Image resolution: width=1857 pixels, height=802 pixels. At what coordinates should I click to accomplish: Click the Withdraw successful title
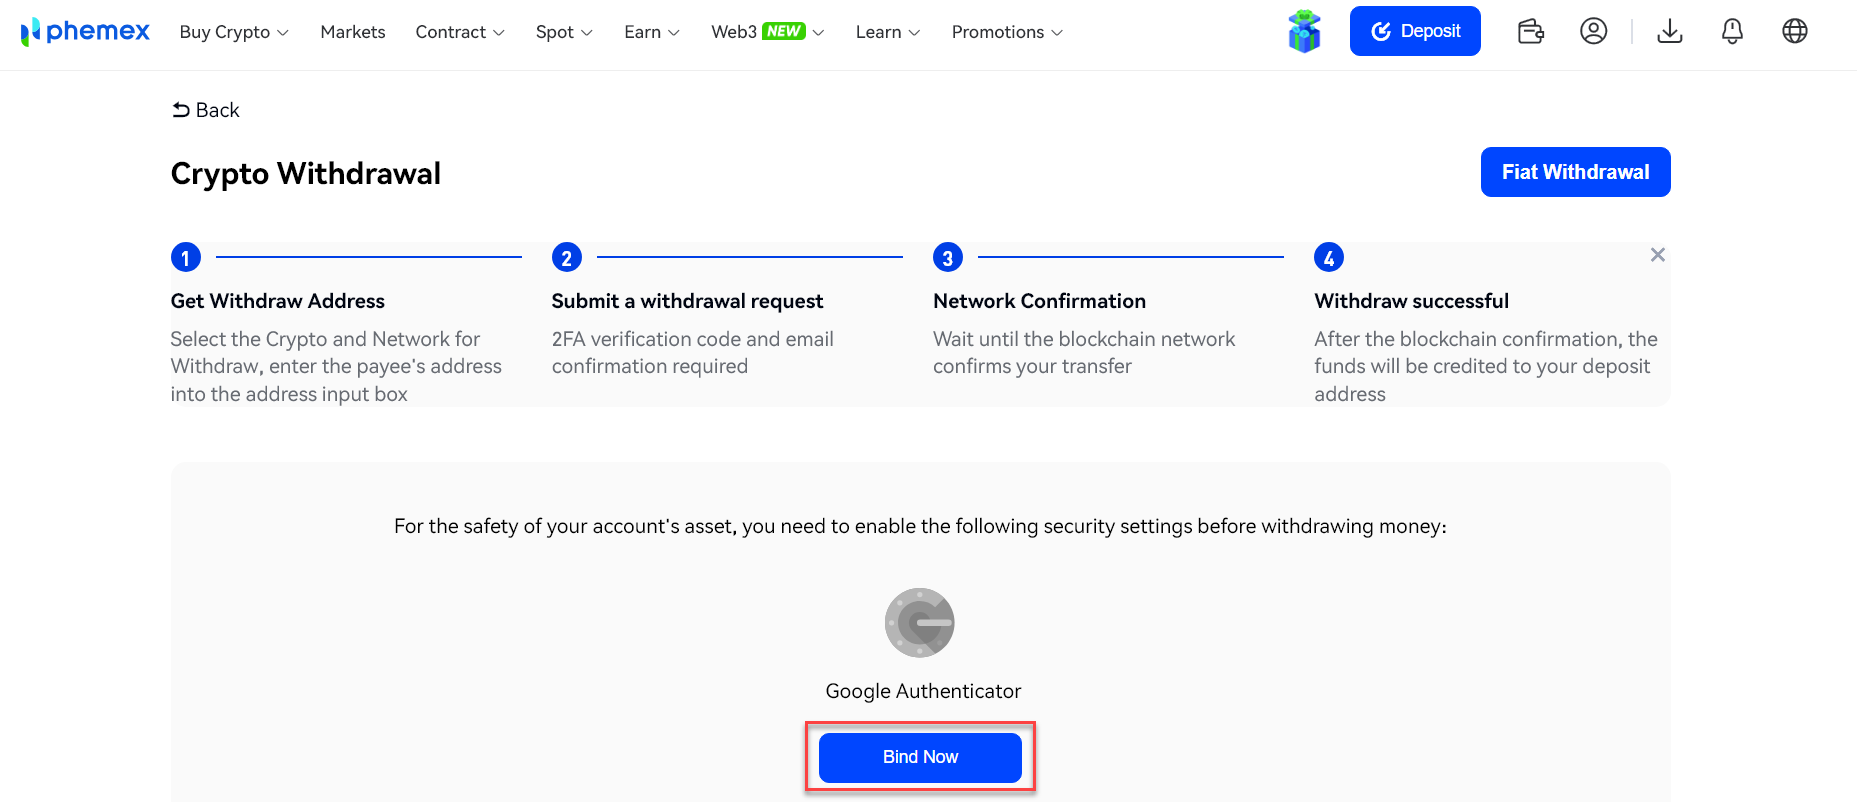1412,301
